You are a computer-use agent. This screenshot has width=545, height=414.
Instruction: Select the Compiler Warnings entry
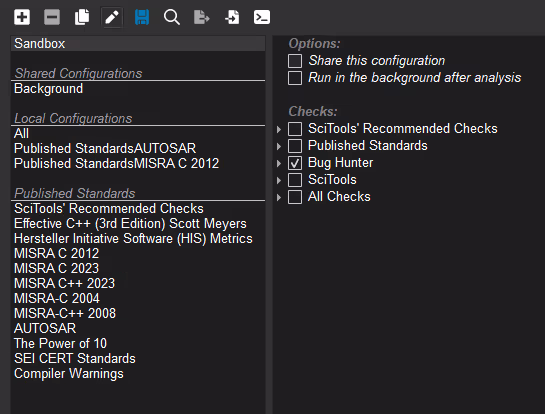coord(138,374)
